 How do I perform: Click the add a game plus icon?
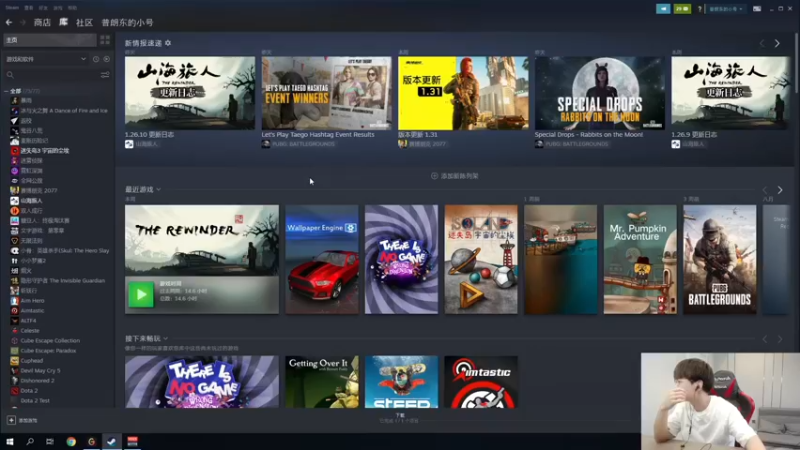[11, 420]
